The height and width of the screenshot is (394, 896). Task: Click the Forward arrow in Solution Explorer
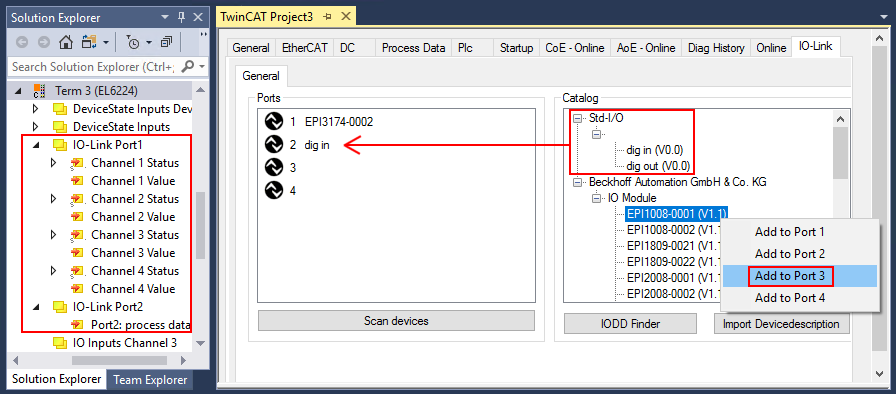(44, 42)
